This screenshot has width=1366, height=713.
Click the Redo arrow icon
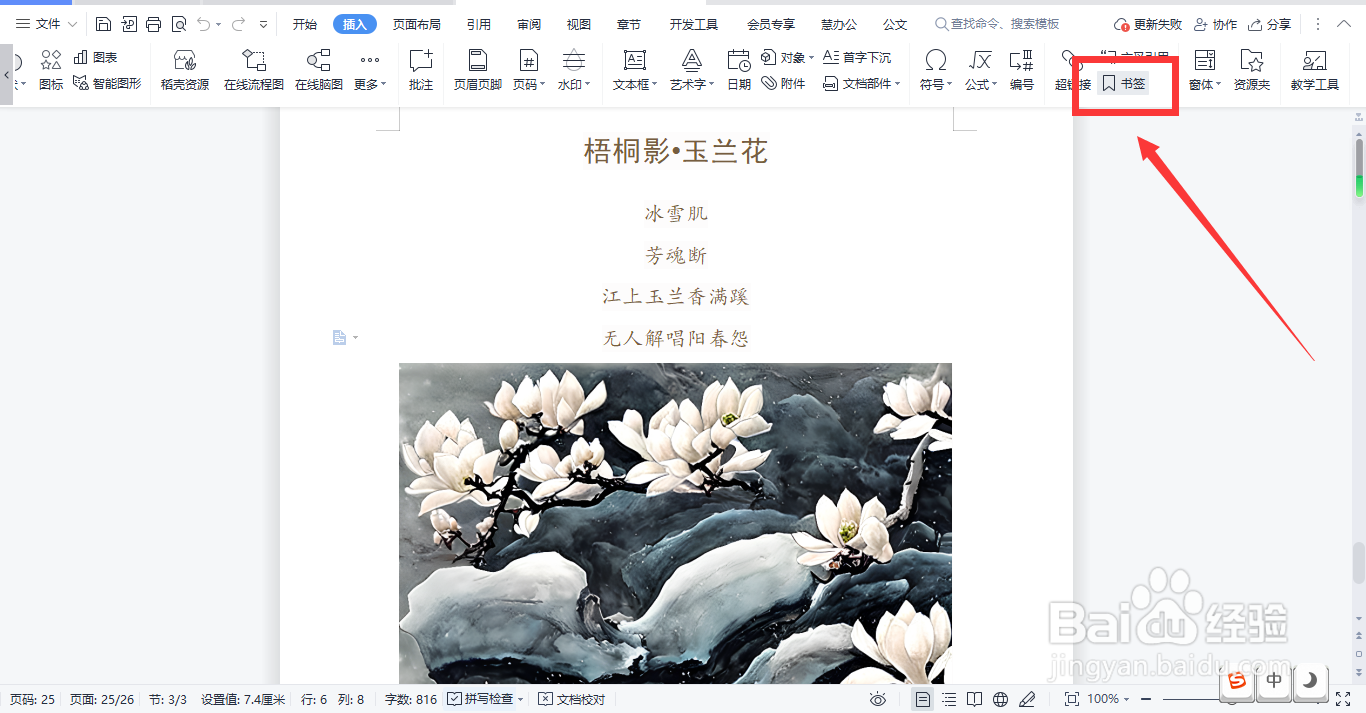click(238, 24)
